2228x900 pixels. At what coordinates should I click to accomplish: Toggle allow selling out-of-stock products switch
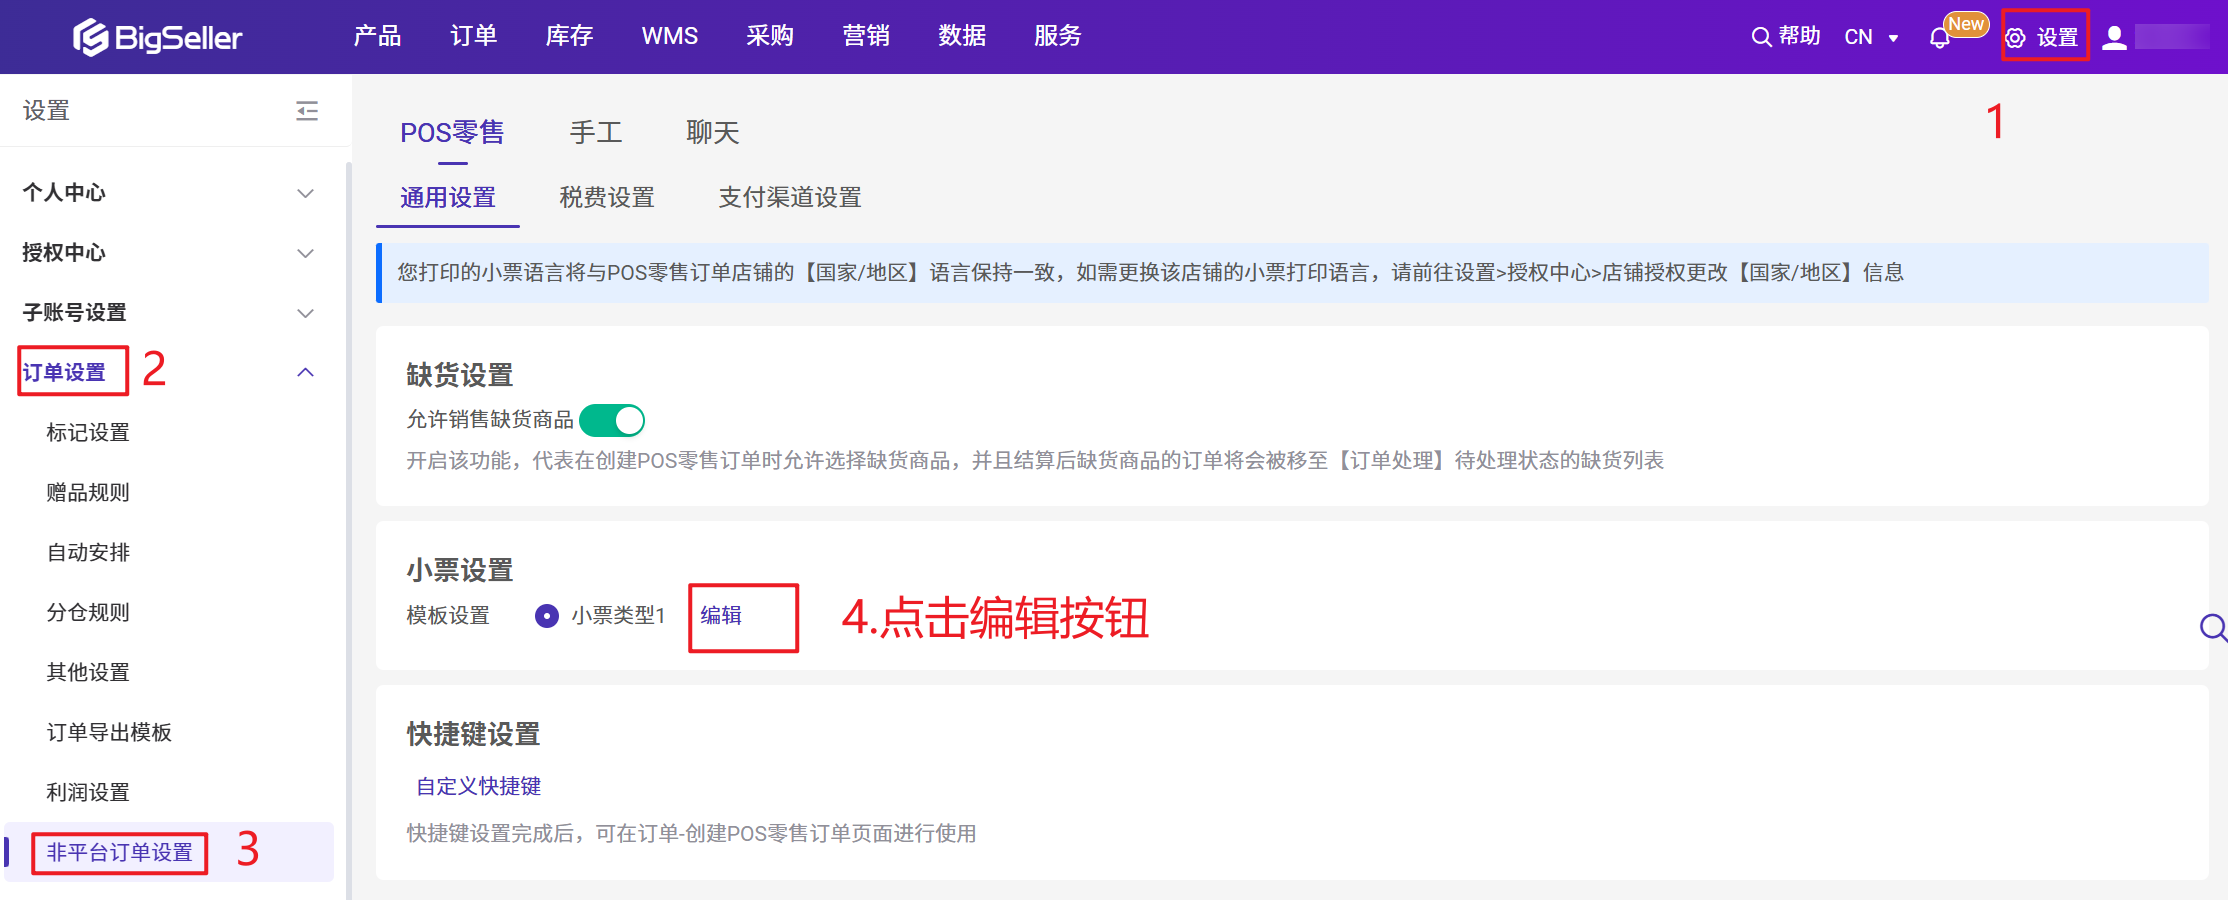(x=612, y=420)
